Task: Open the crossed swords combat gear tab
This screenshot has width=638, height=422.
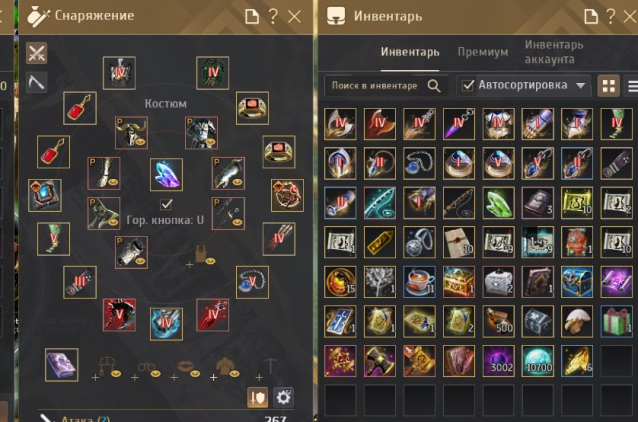Action: click(x=37, y=53)
